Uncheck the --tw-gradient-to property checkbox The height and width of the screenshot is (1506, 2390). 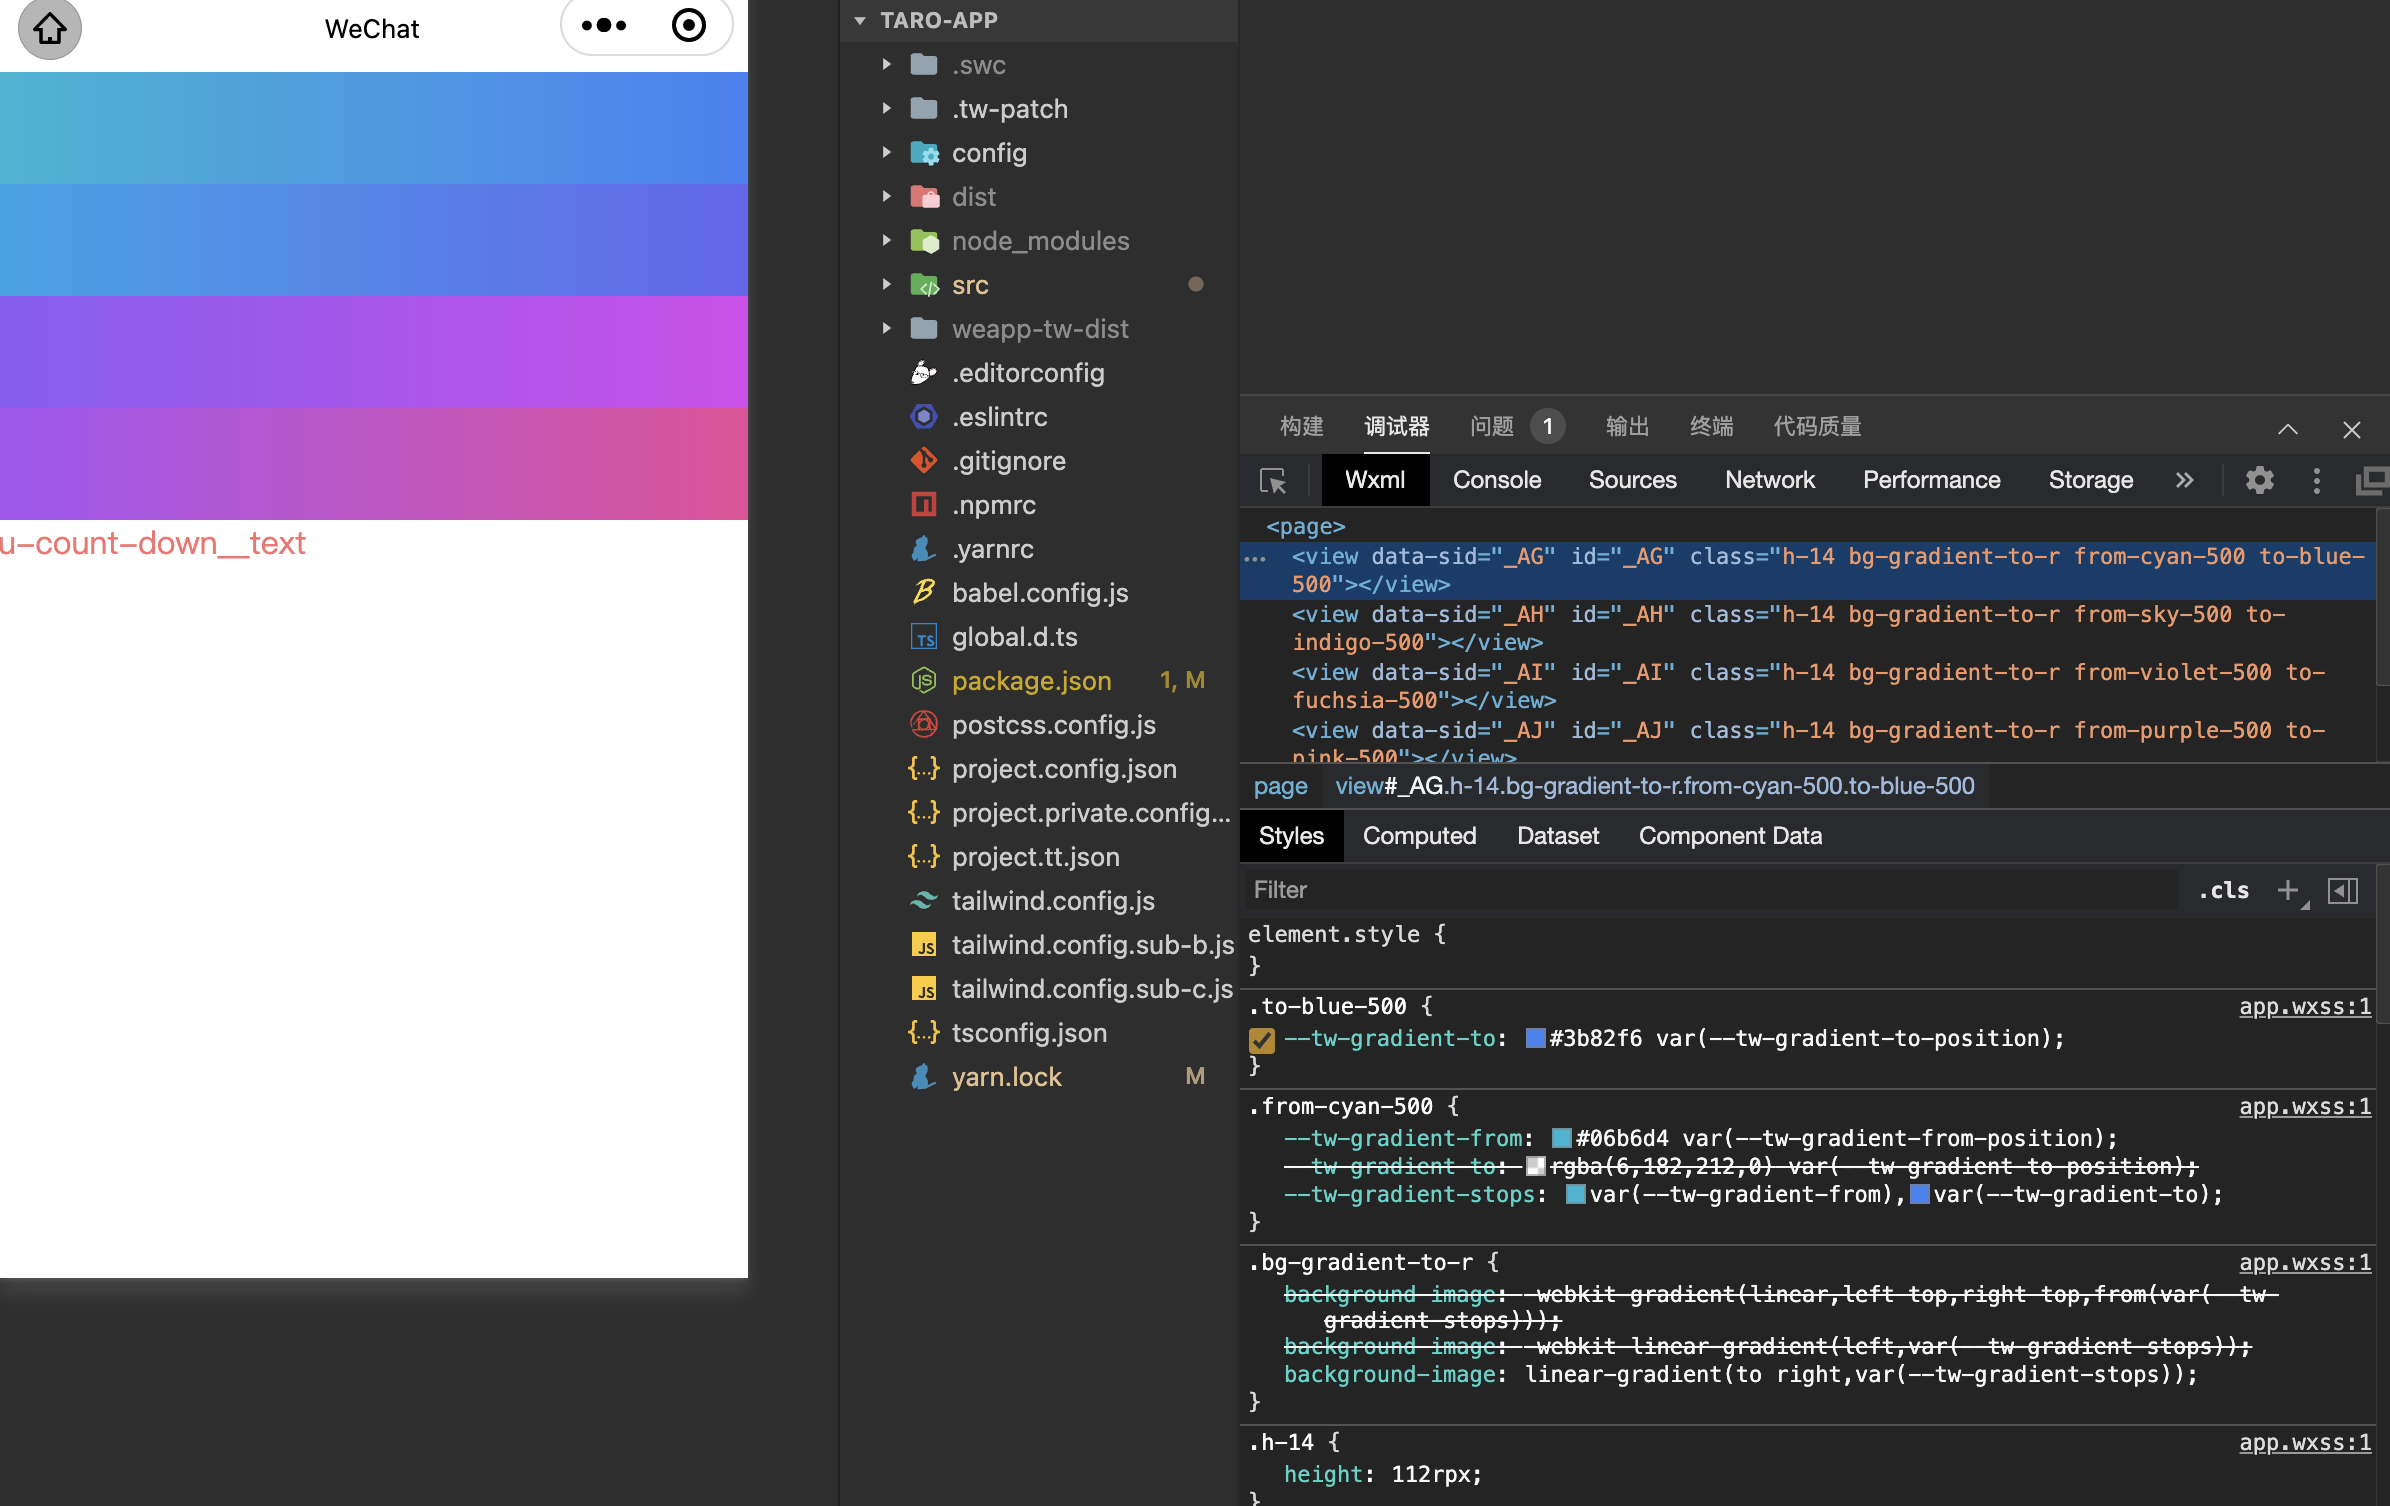[x=1262, y=1040]
